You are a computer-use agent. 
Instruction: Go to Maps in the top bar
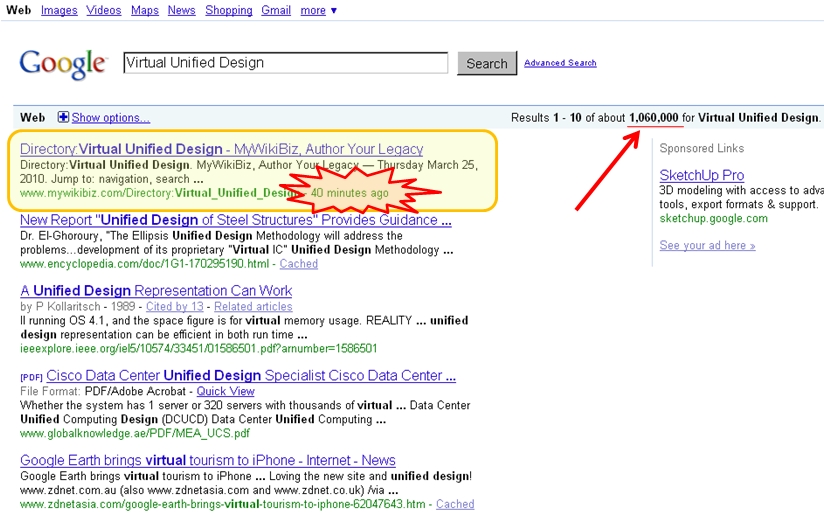tap(145, 10)
